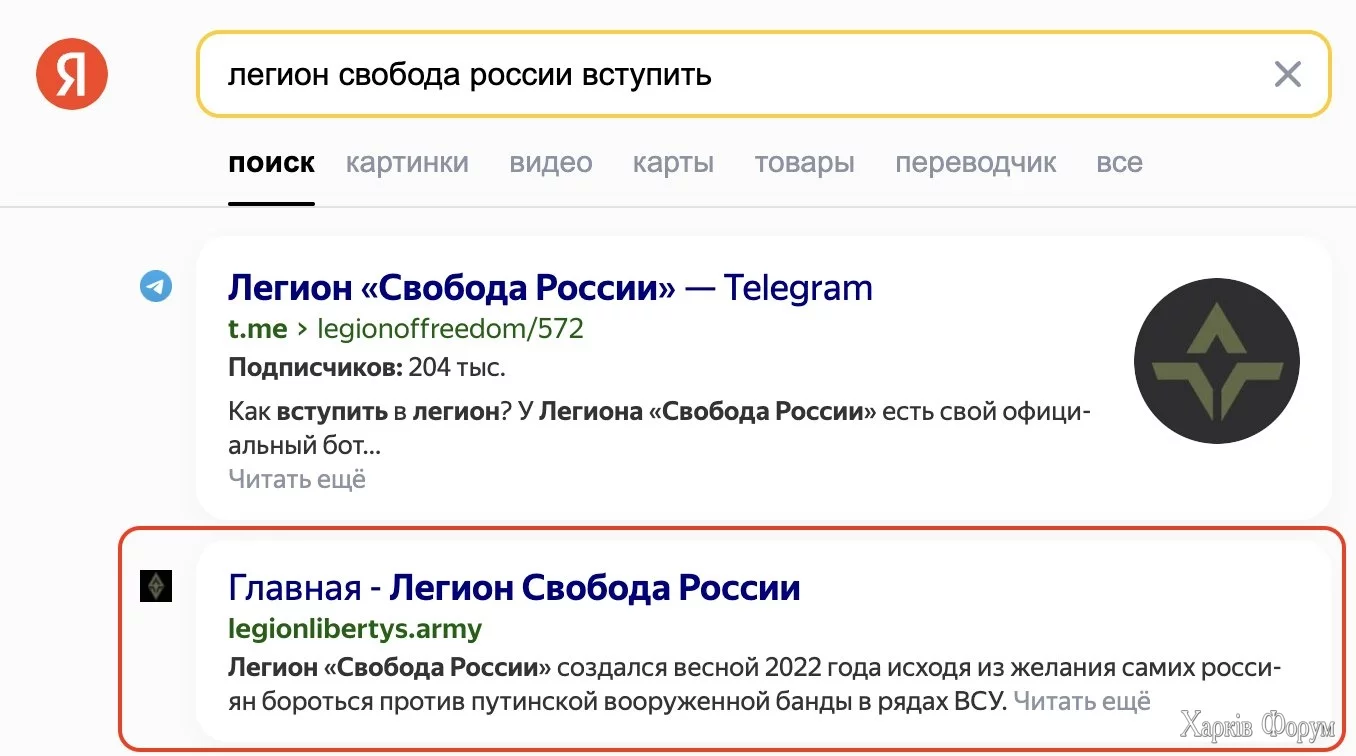The image size is (1356, 756).
Task: Expand Читать ещё in second result snippet
Action: tap(1082, 701)
